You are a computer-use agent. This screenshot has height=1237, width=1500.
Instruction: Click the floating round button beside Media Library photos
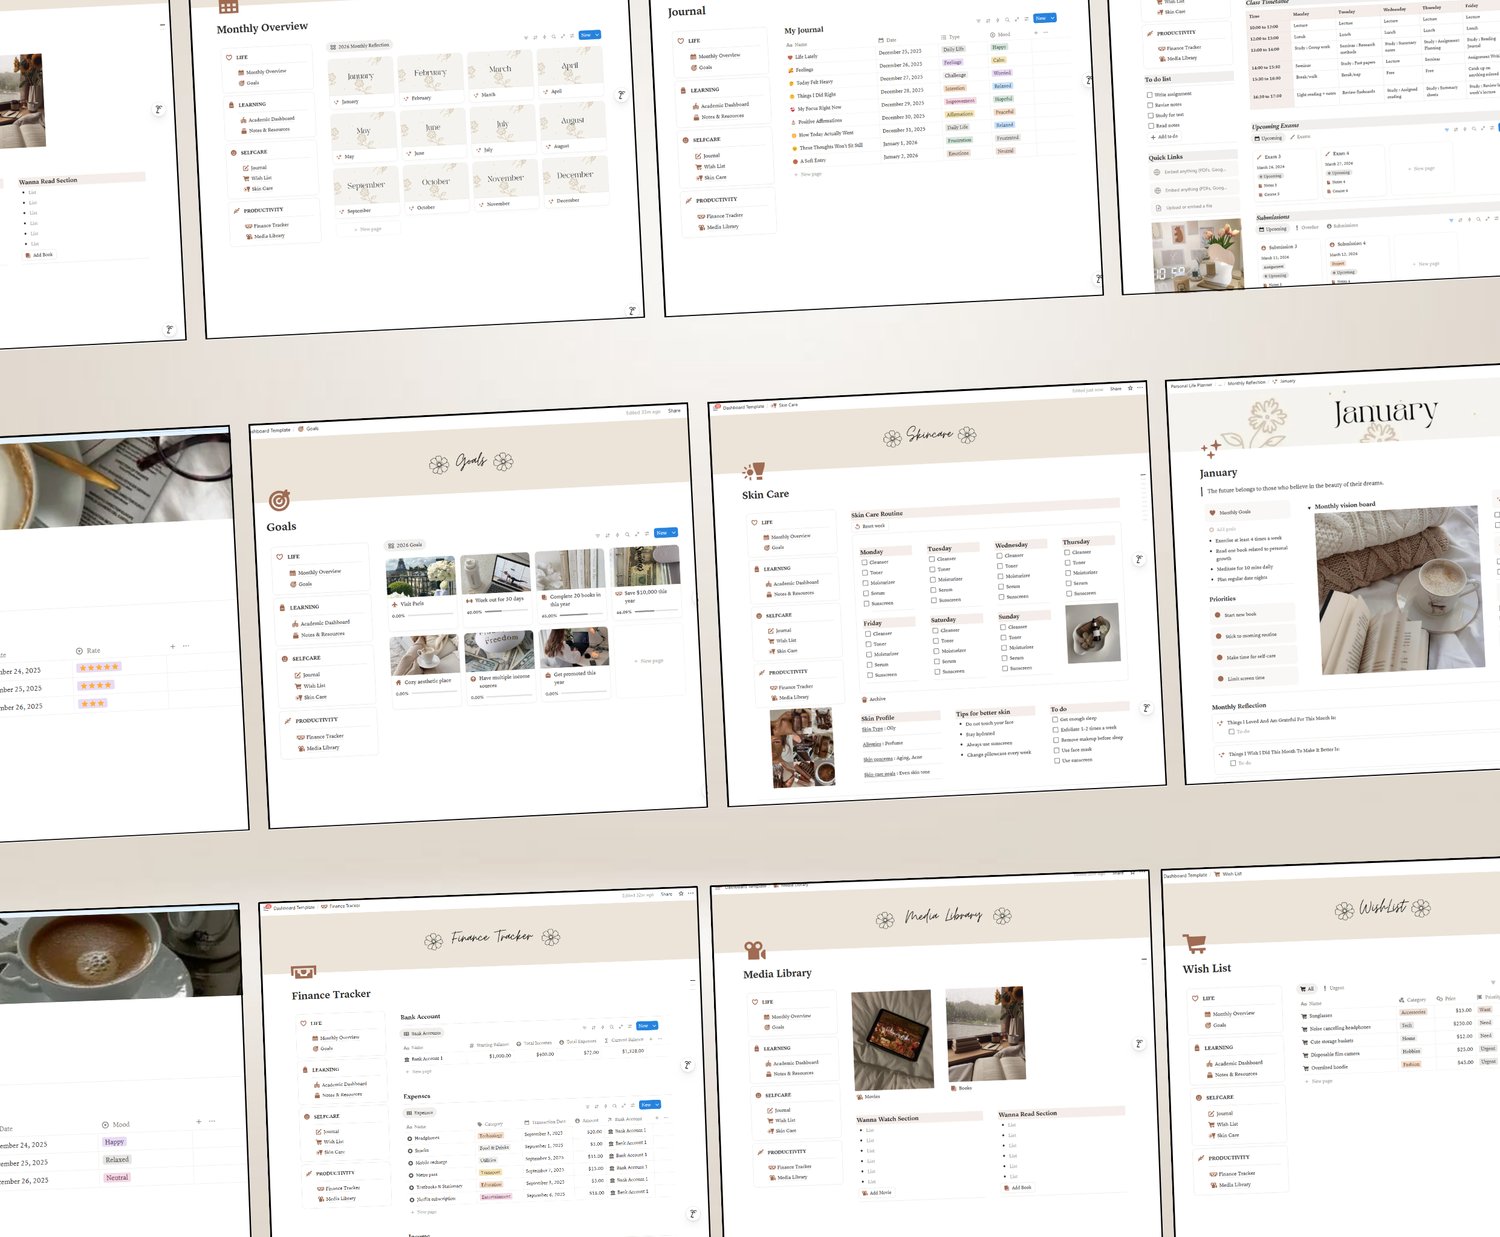point(1138,1044)
